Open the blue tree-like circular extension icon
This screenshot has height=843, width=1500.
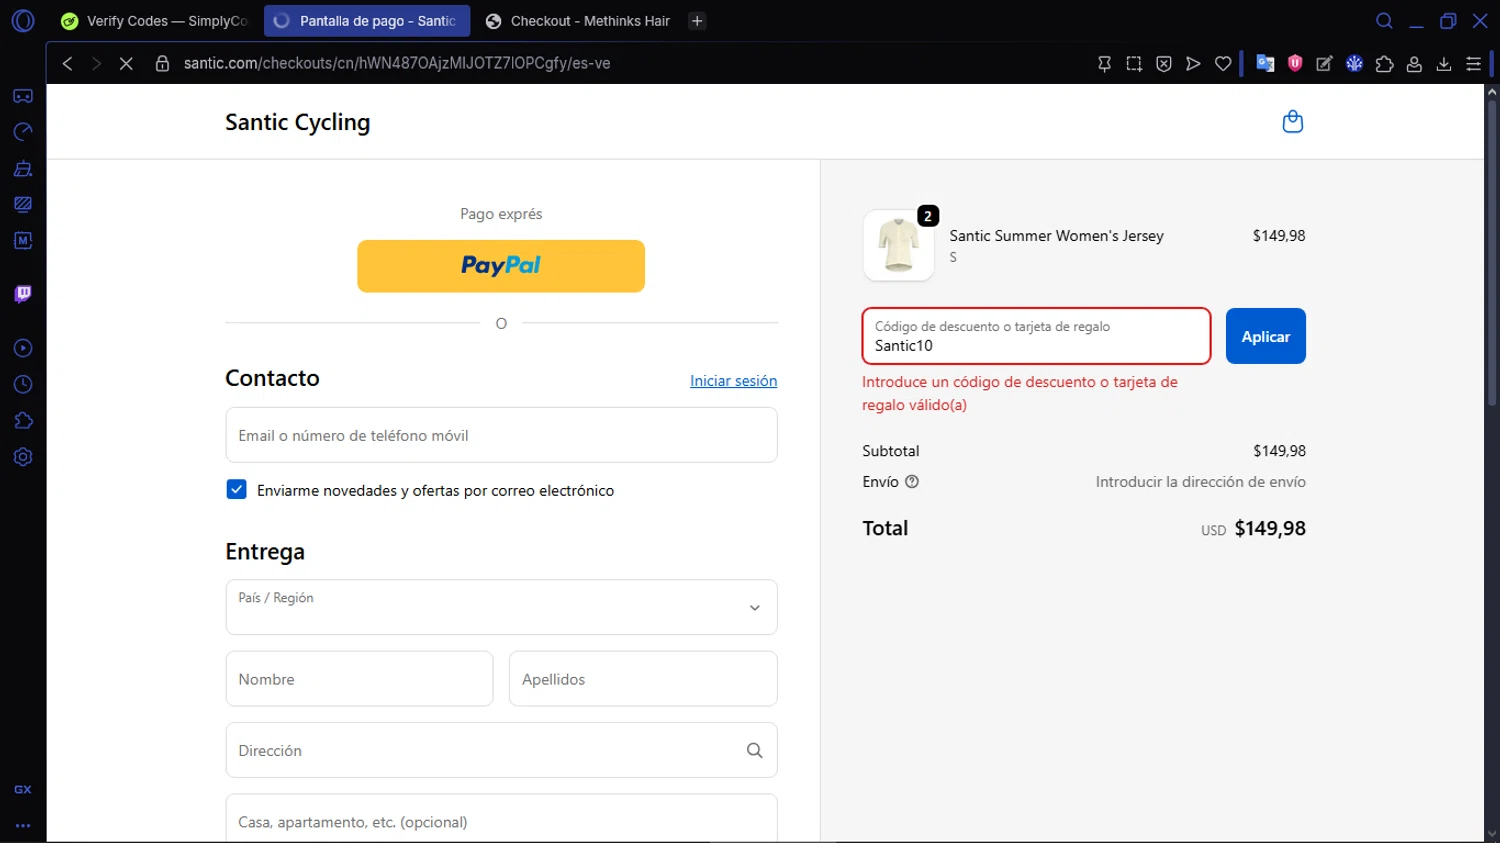1354,63
